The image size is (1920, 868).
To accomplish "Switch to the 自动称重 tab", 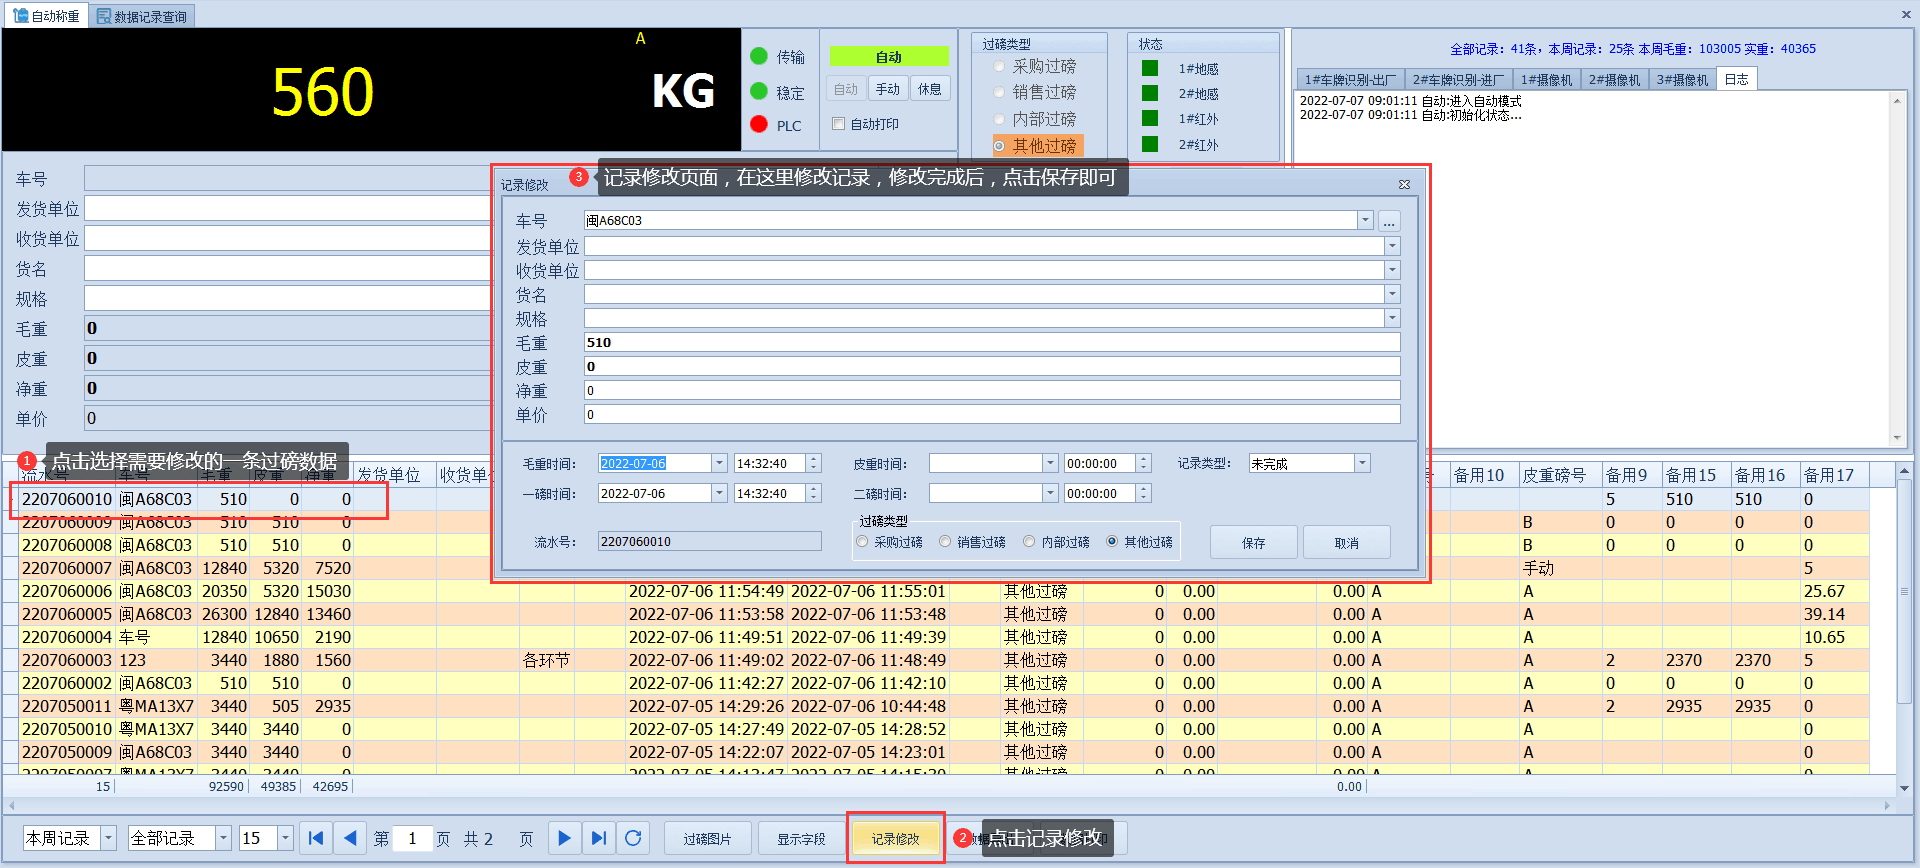I will [x=46, y=16].
